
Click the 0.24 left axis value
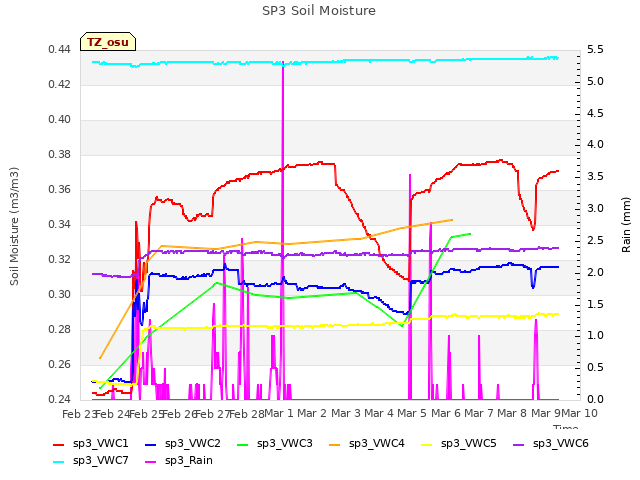tap(59, 400)
